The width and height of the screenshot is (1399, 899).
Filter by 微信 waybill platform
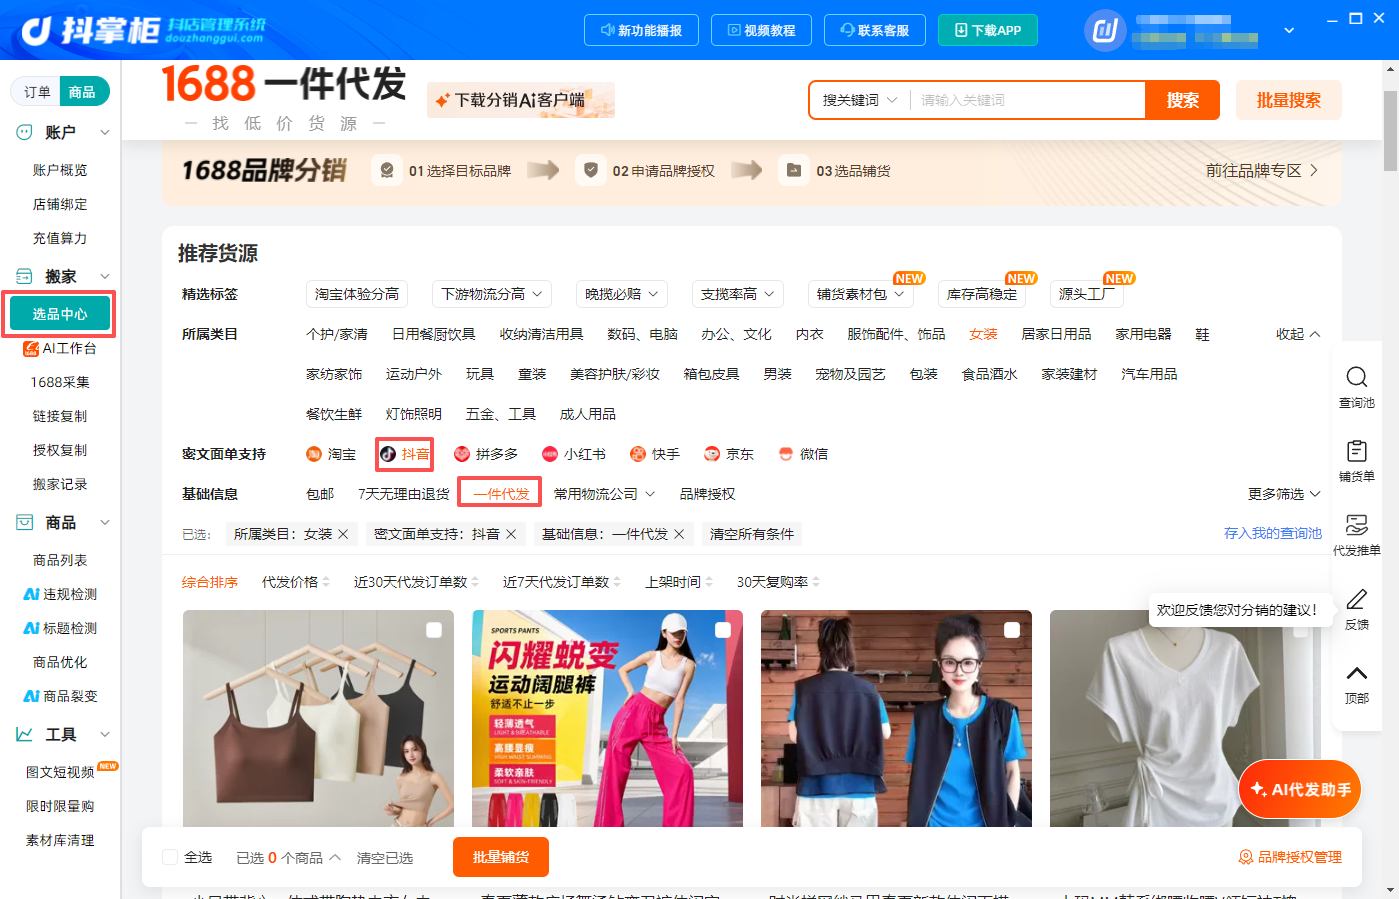[x=803, y=454]
